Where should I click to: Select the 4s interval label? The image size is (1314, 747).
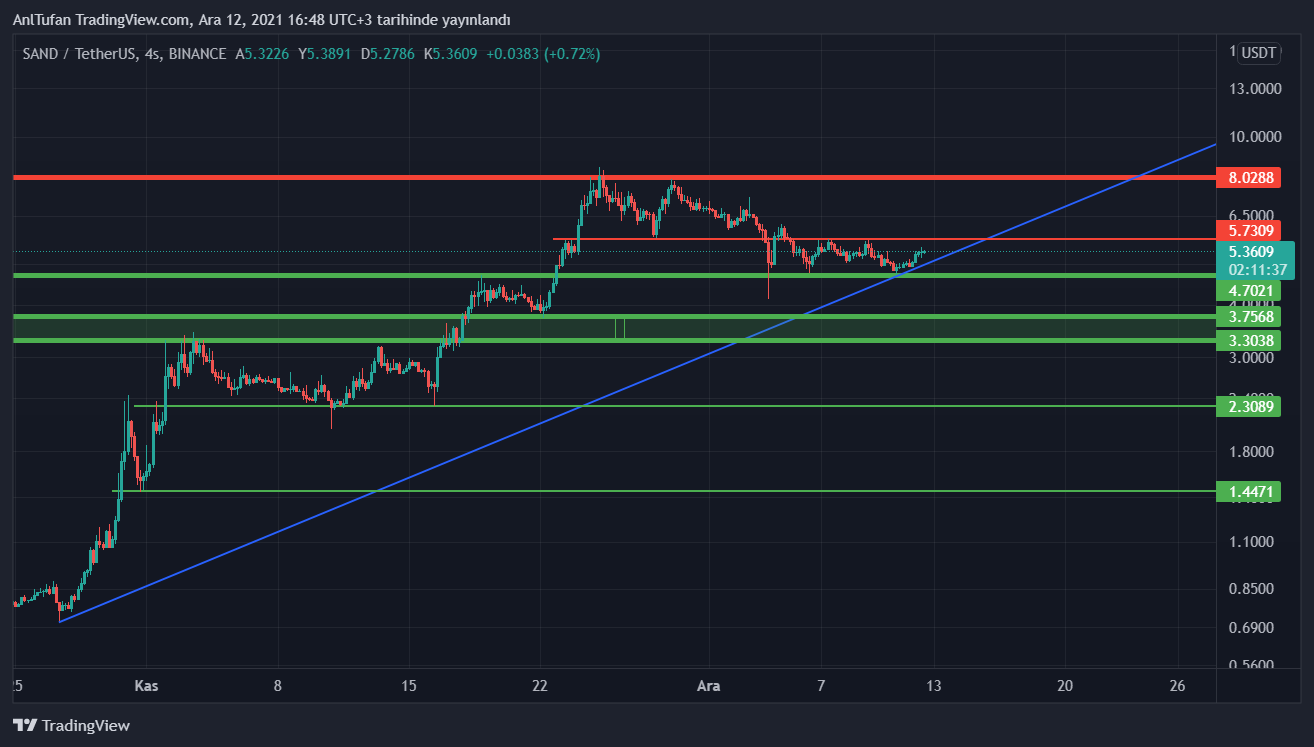coord(153,54)
